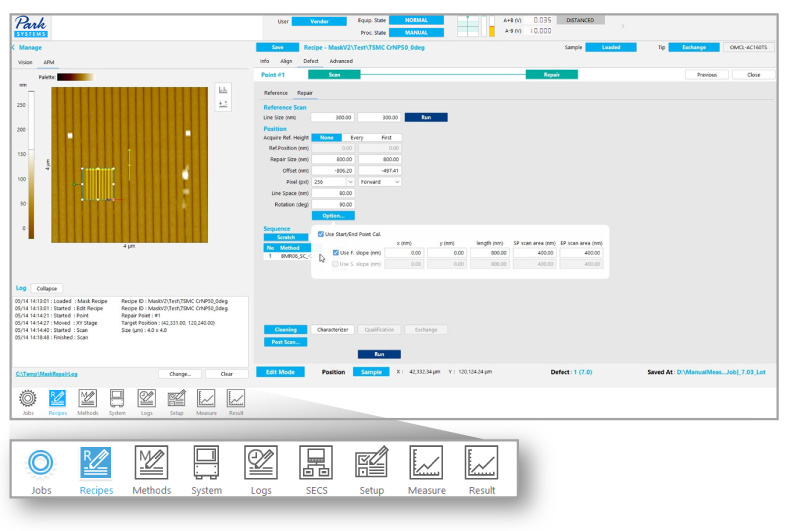This screenshot has height=531, width=788.
Task: Select Every for Acquire Ref. Height
Action: tap(357, 137)
